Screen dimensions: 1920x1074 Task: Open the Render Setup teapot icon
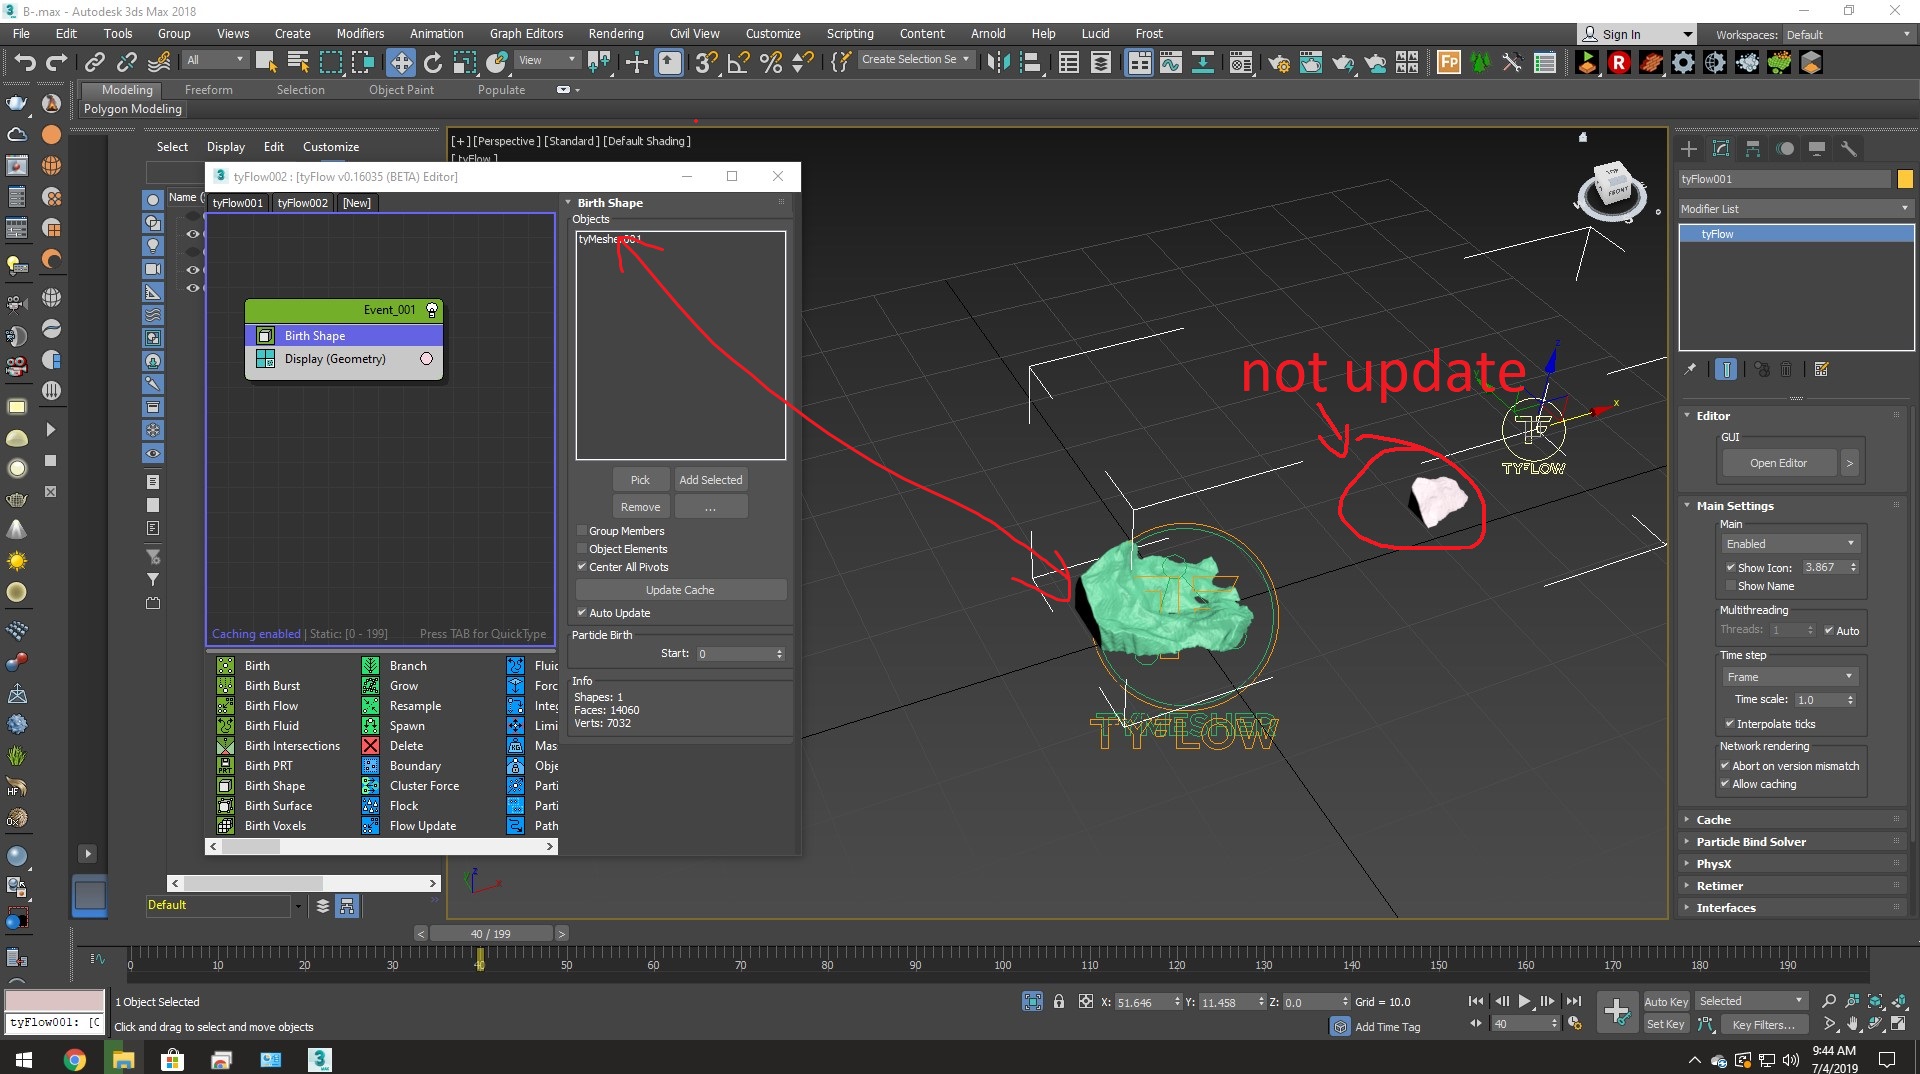[x=1279, y=63]
